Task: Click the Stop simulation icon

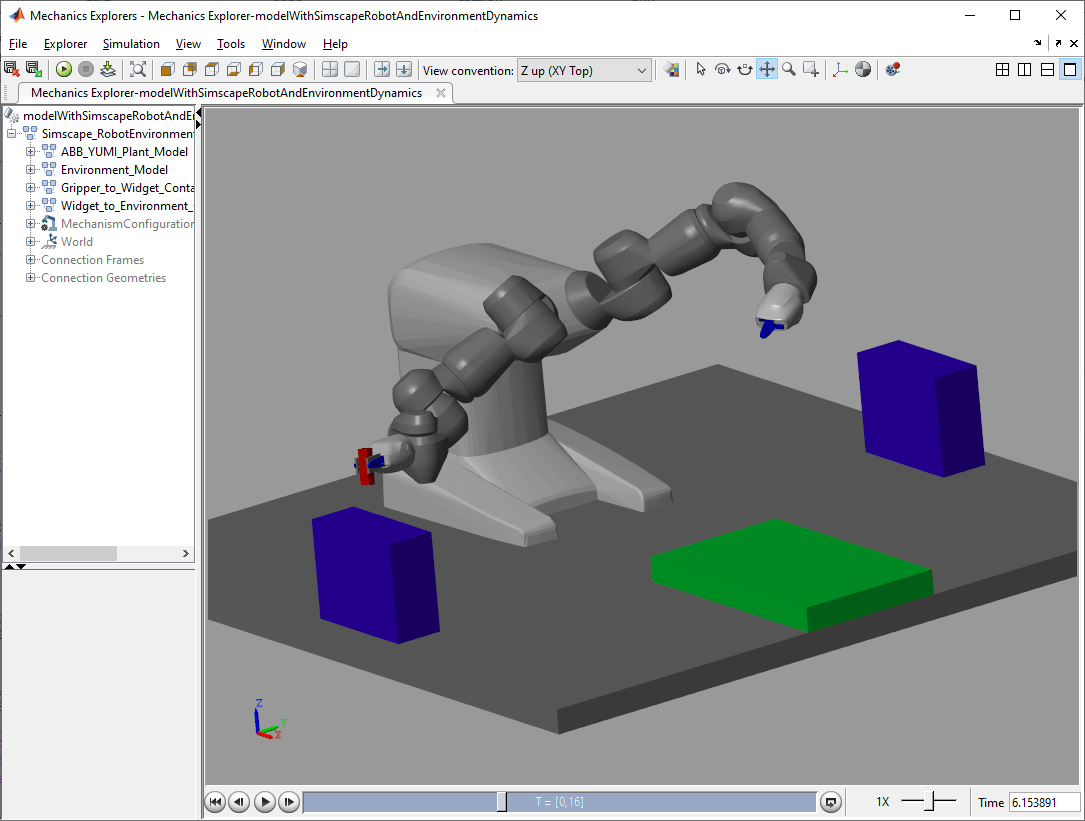Action: point(86,68)
